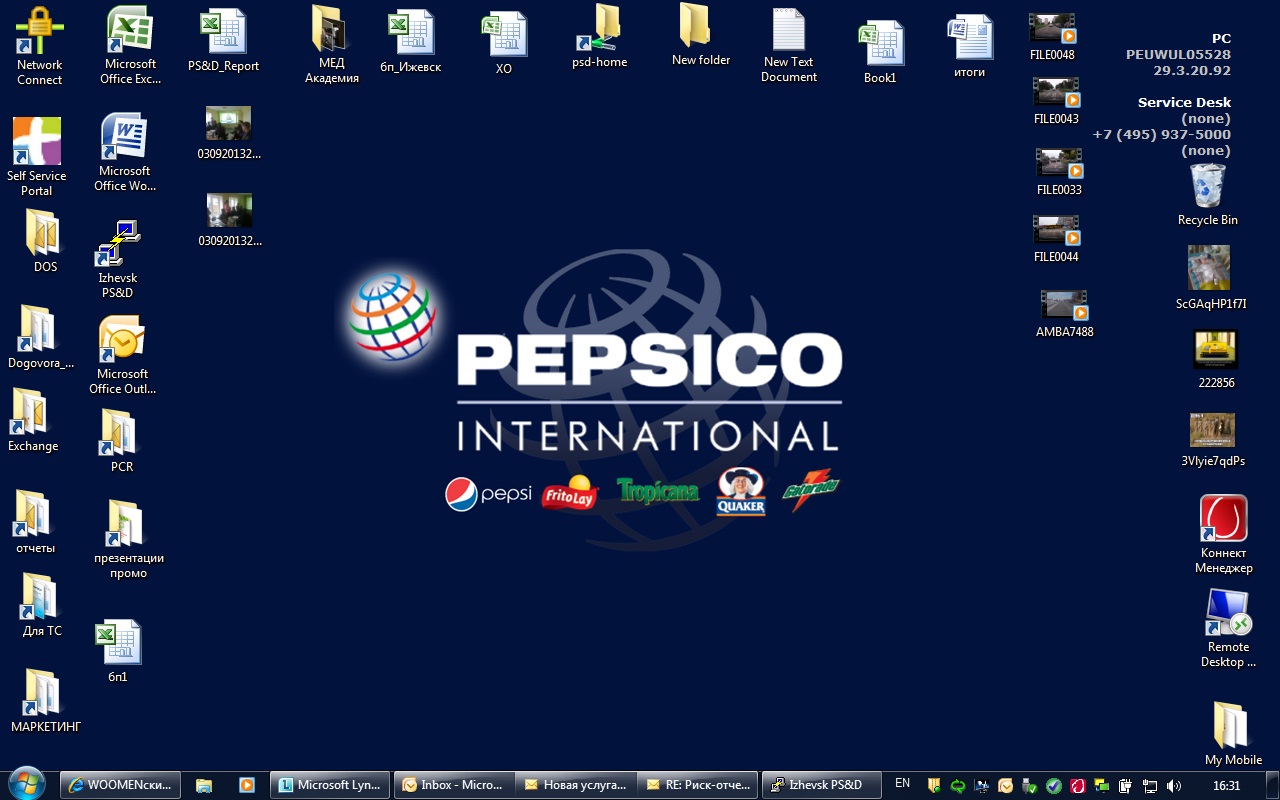Open the clock showing 16:31
1280x800 pixels.
point(1226,786)
